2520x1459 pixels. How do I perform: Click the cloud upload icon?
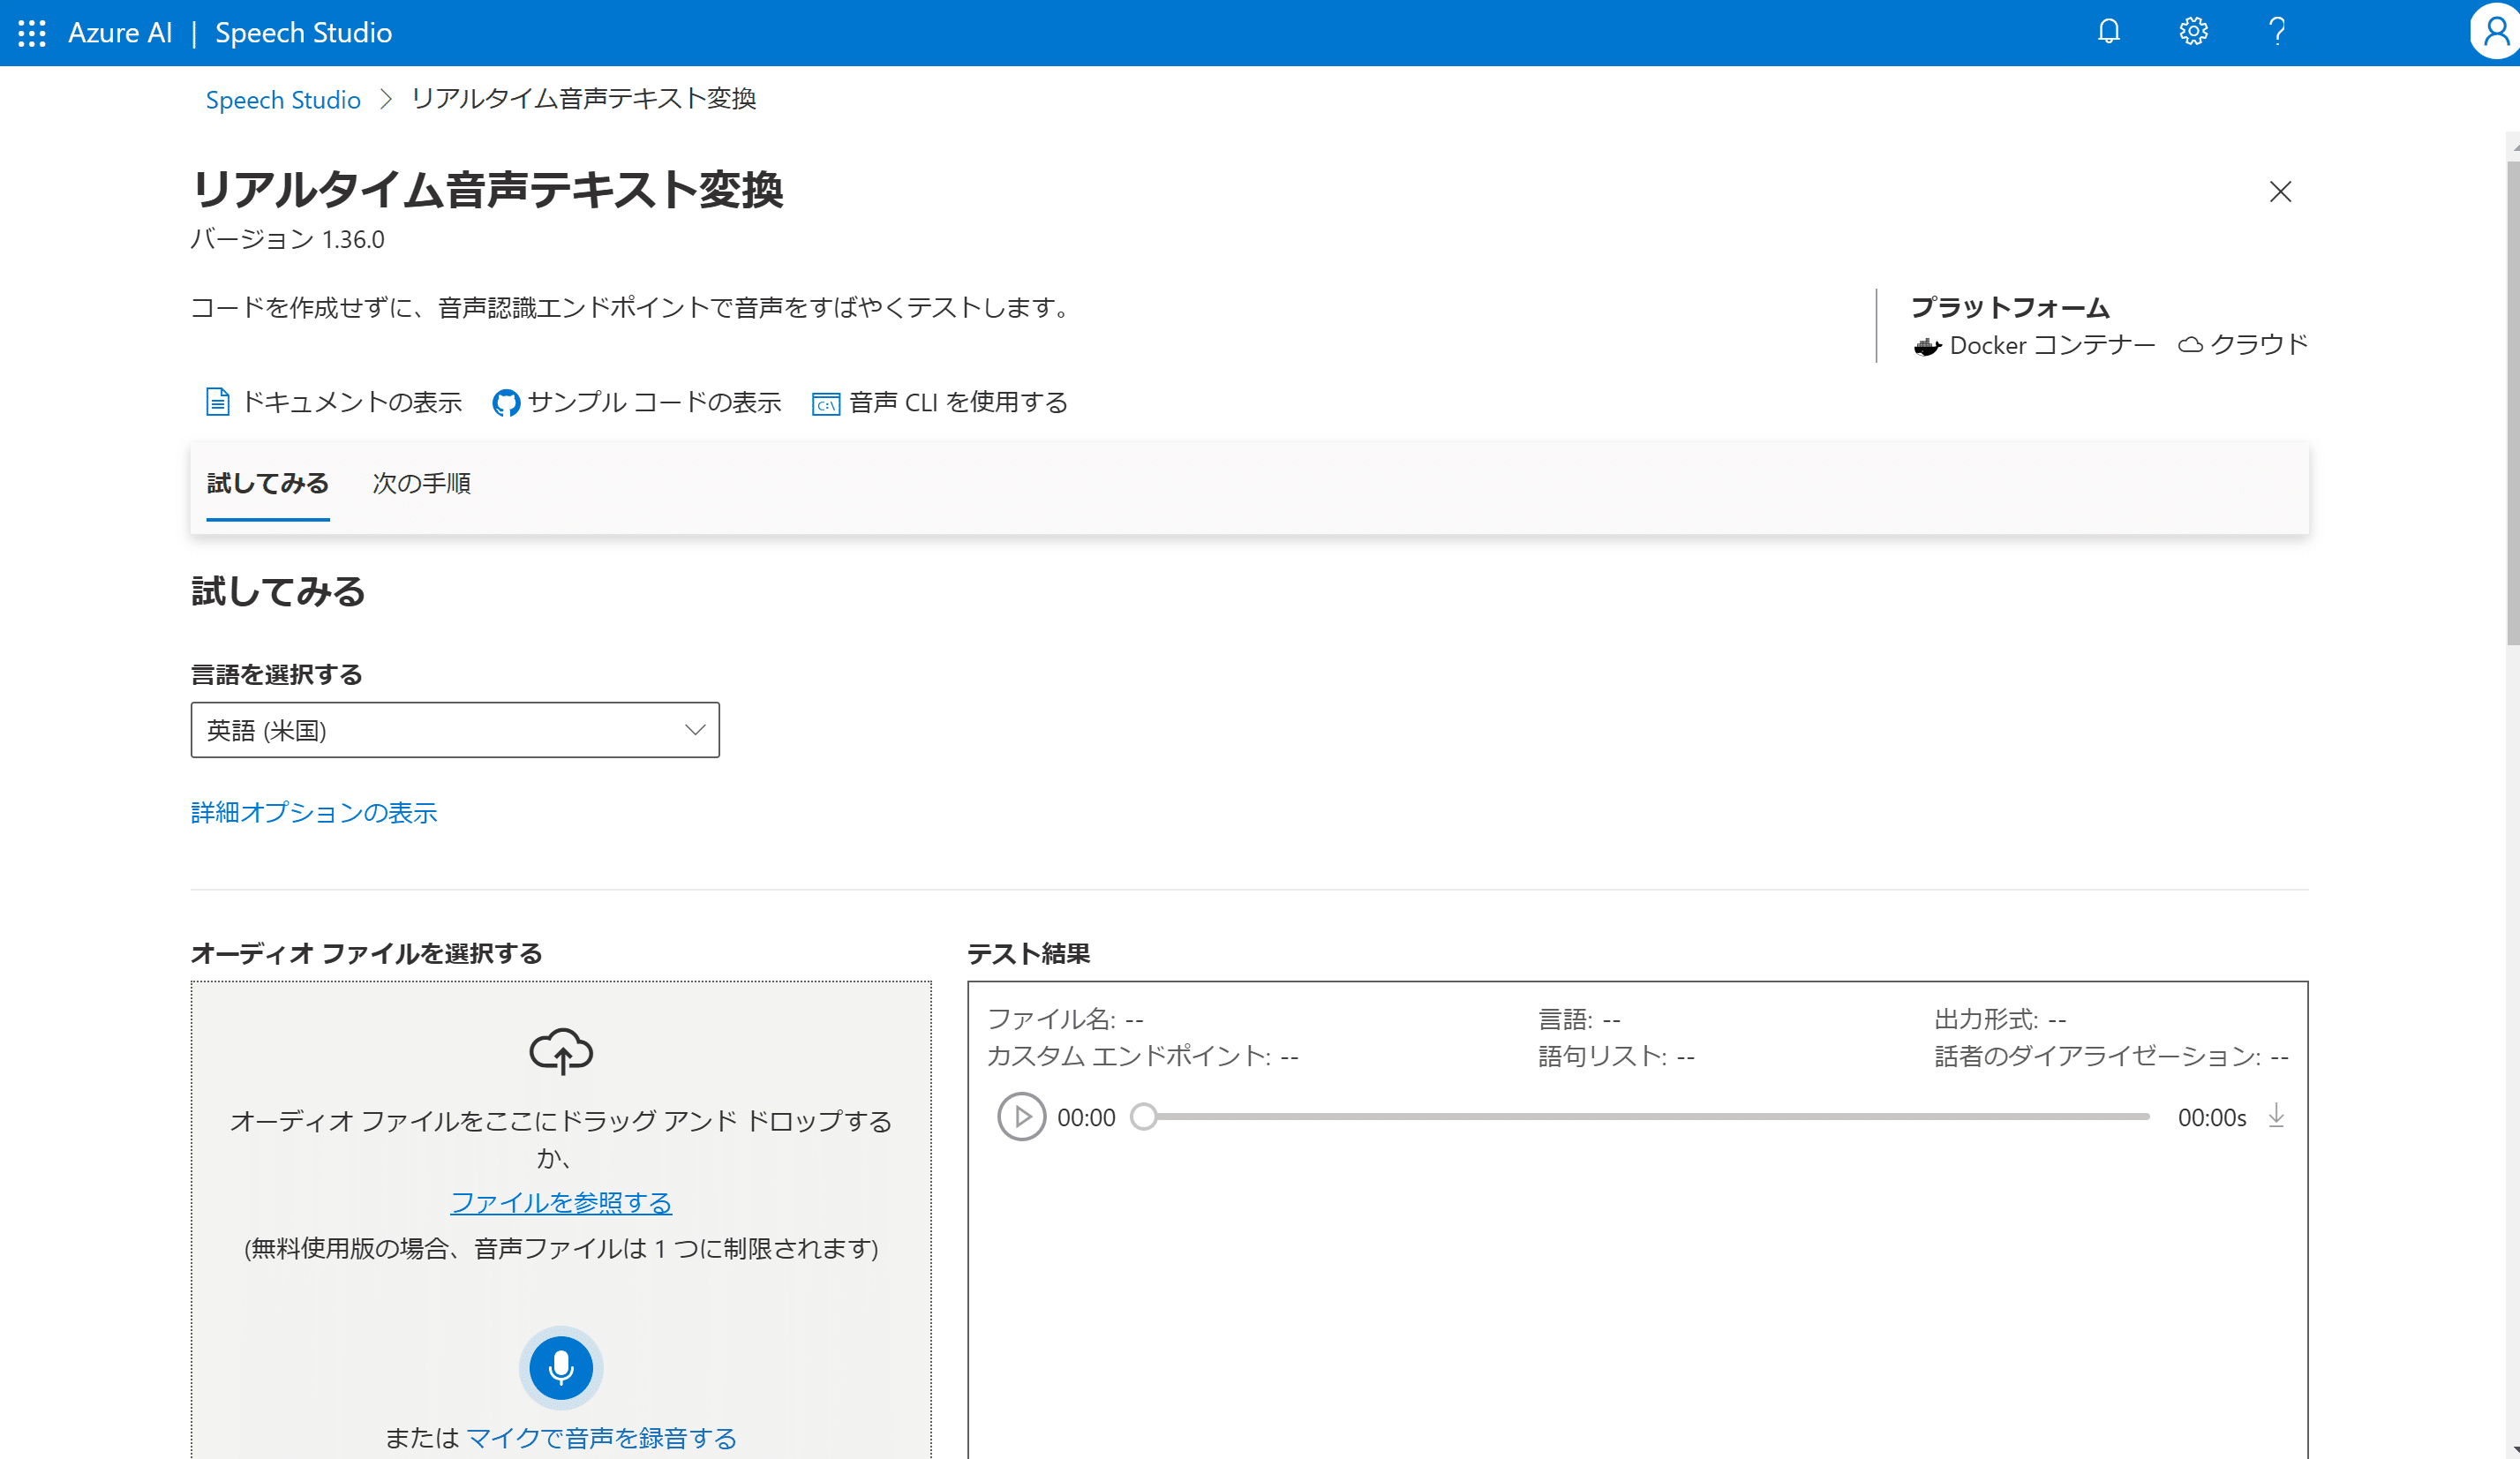click(x=561, y=1051)
